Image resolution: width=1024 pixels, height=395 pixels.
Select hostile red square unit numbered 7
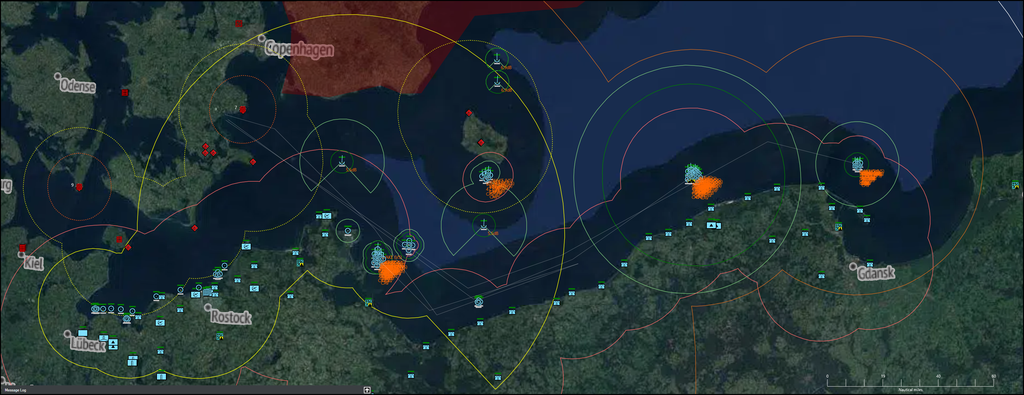243,109
